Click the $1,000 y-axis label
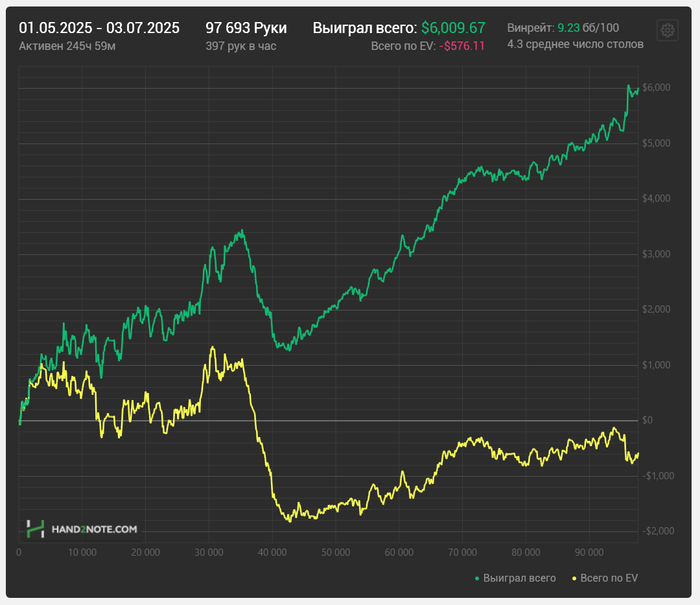 tap(656, 365)
